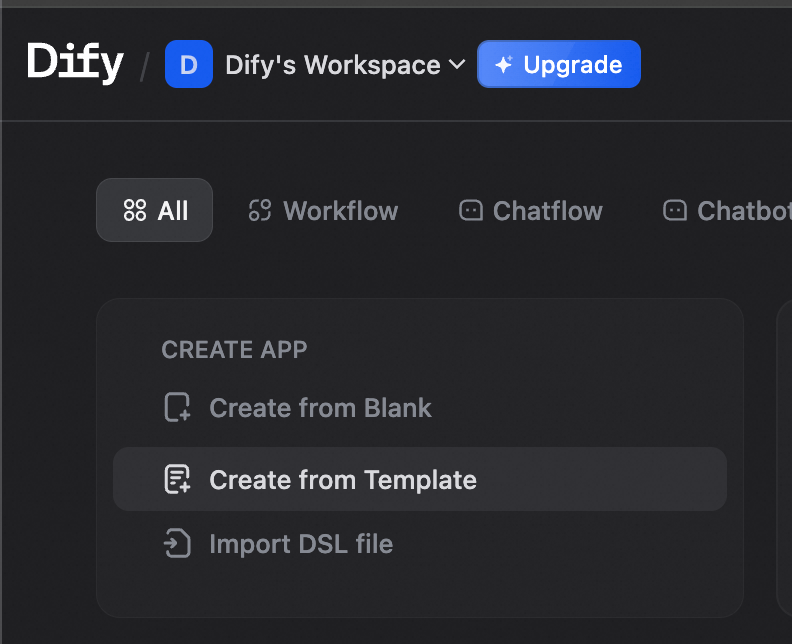Click the Import DSL file icon

(x=177, y=543)
